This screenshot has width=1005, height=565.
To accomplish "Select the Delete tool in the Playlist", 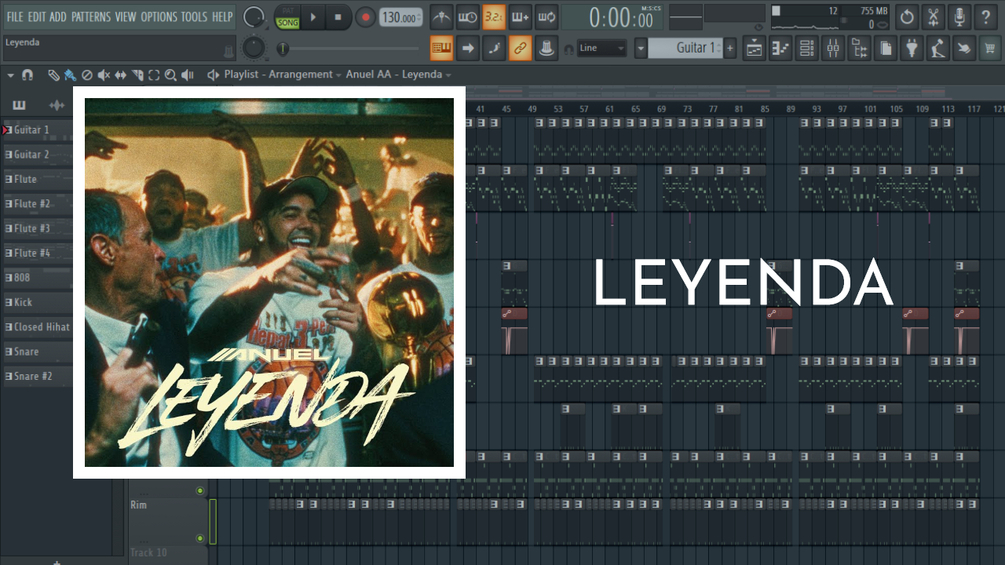I will coord(87,75).
